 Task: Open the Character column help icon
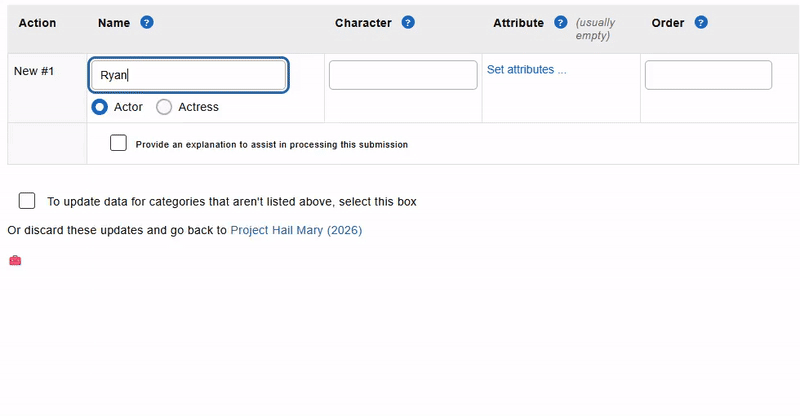click(x=408, y=23)
